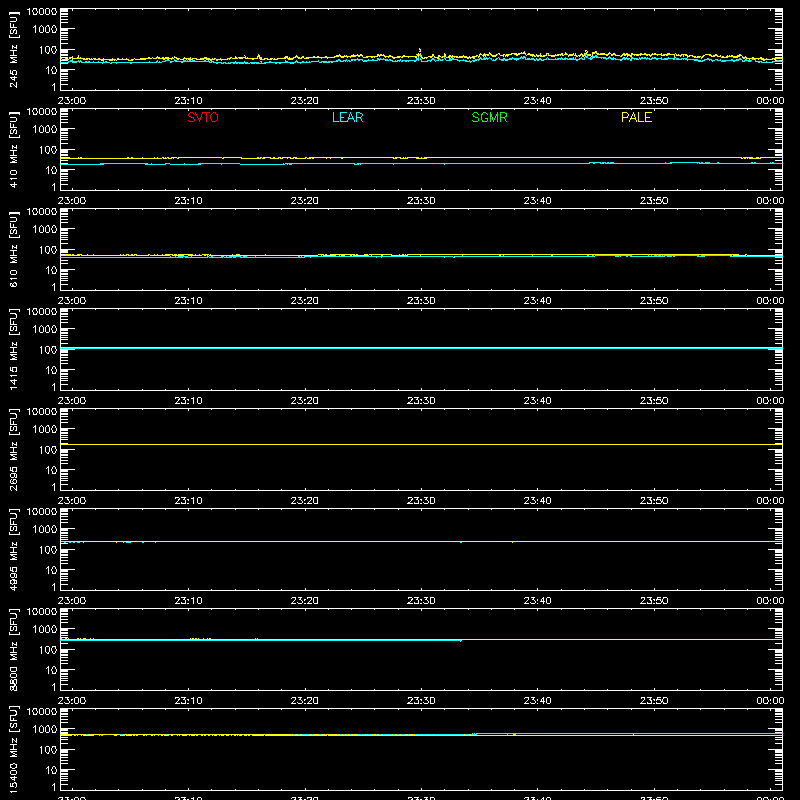Click the red SVTO legend label
This screenshot has width=800, height=800.
203,117
